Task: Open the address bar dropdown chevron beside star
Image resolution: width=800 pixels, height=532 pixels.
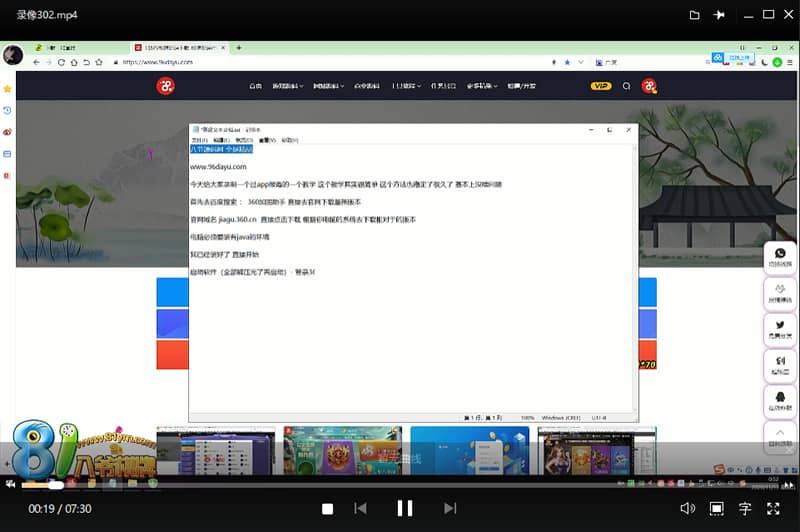Action: [581, 62]
